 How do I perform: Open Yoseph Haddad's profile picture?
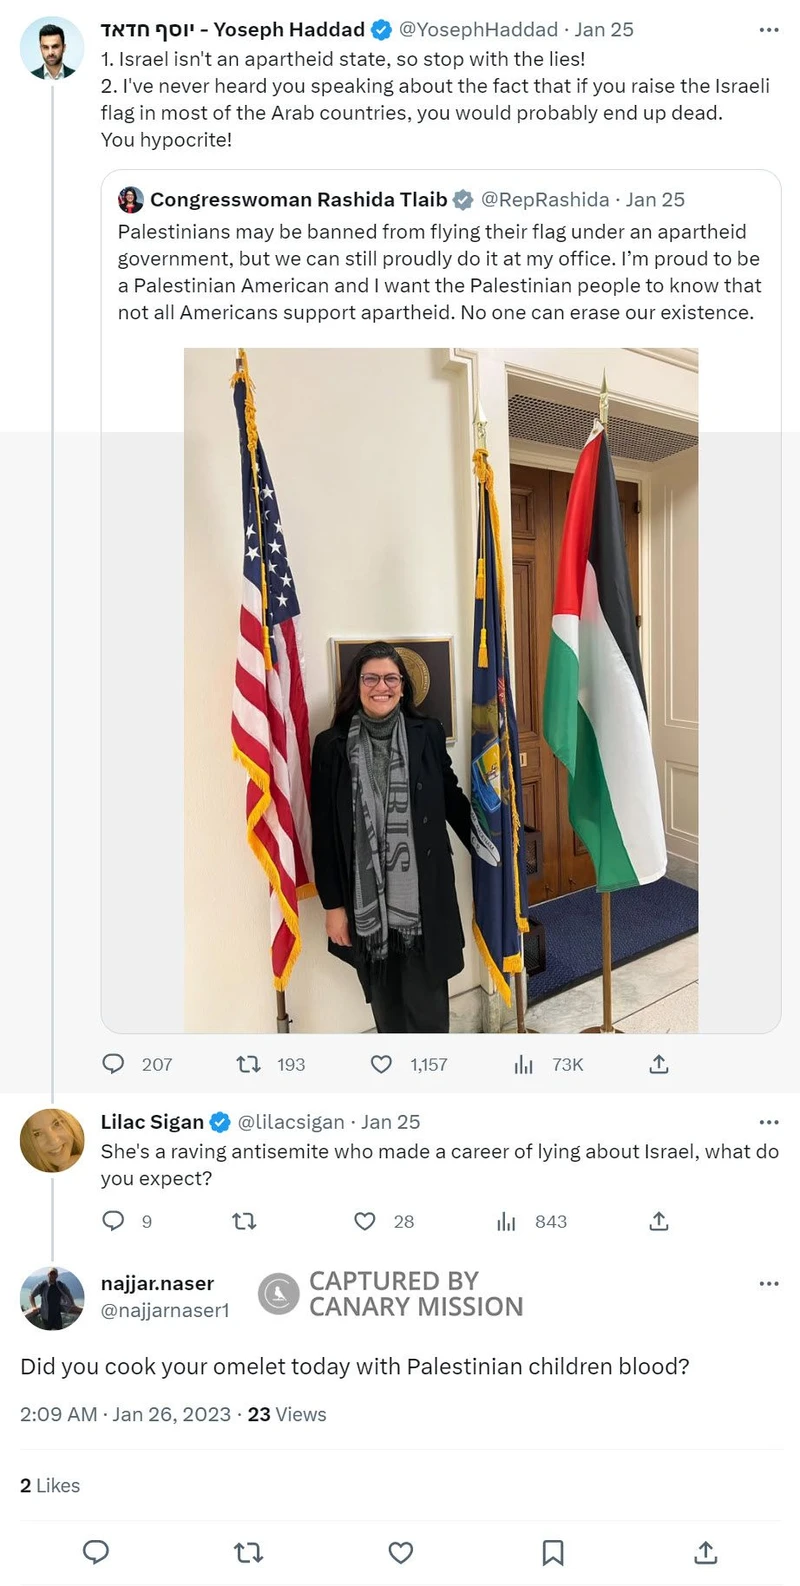pyautogui.click(x=52, y=48)
